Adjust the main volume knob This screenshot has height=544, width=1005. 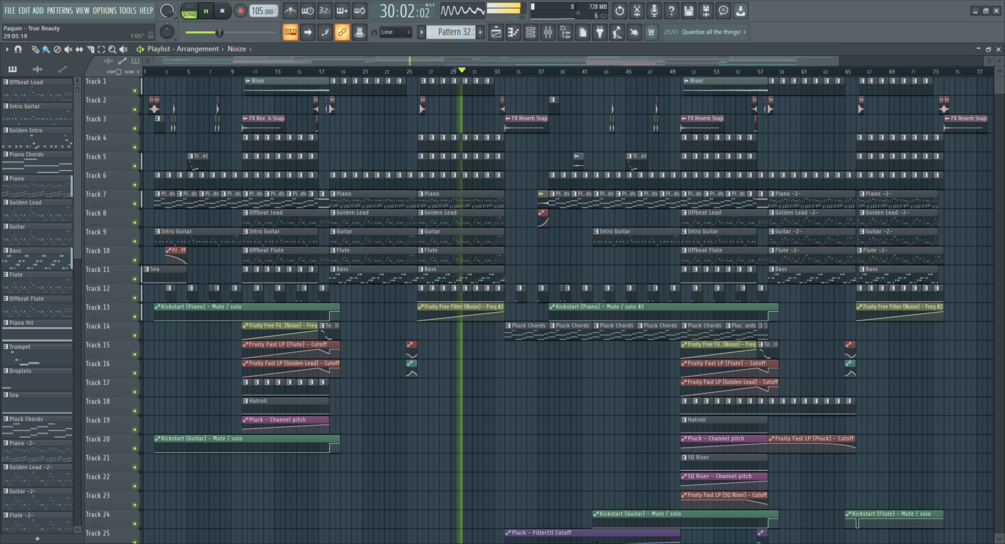(x=167, y=11)
